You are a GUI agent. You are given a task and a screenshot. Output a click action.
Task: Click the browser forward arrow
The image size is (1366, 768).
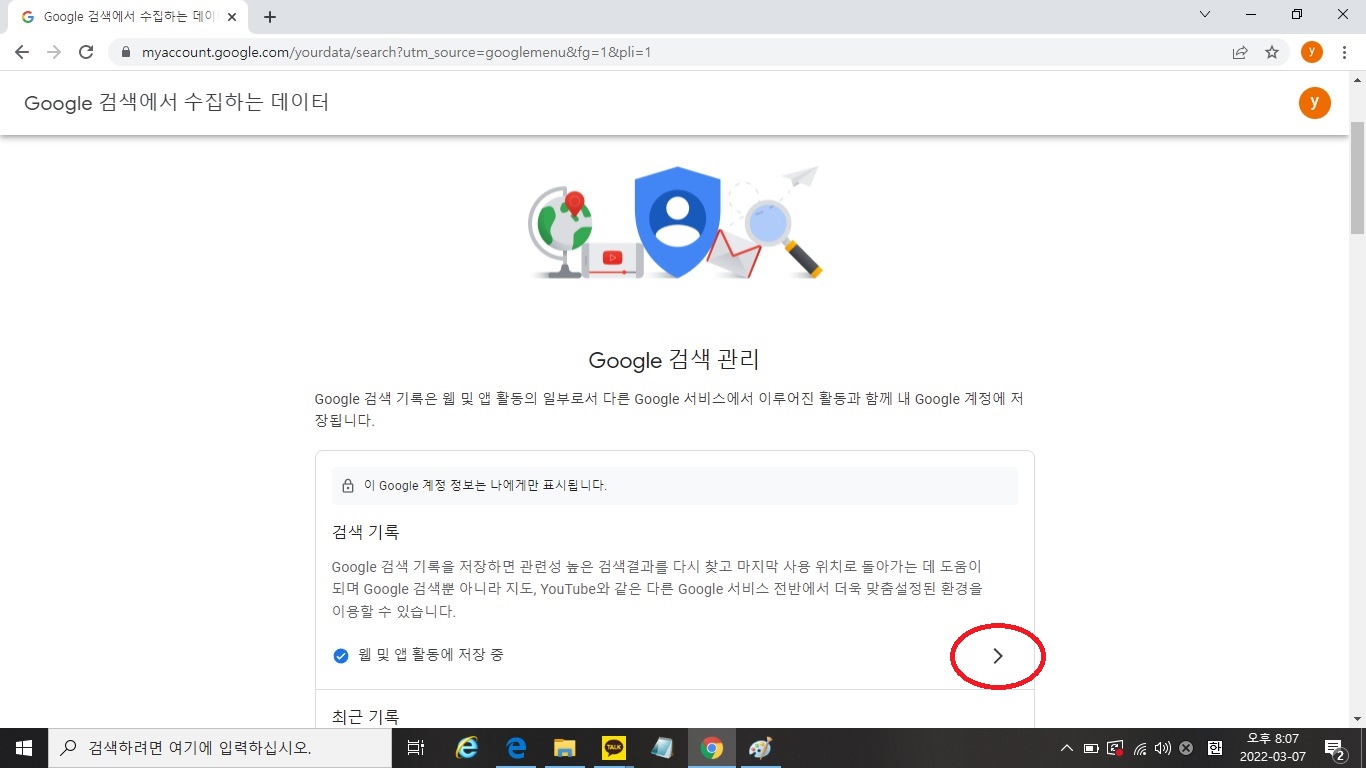54,52
